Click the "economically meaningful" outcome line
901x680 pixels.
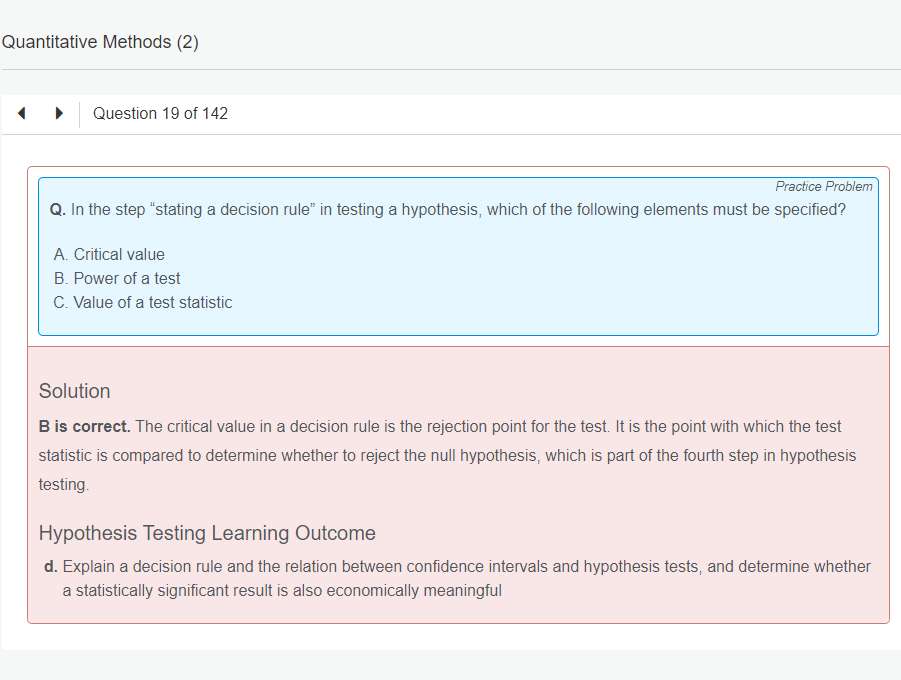tap(282, 590)
